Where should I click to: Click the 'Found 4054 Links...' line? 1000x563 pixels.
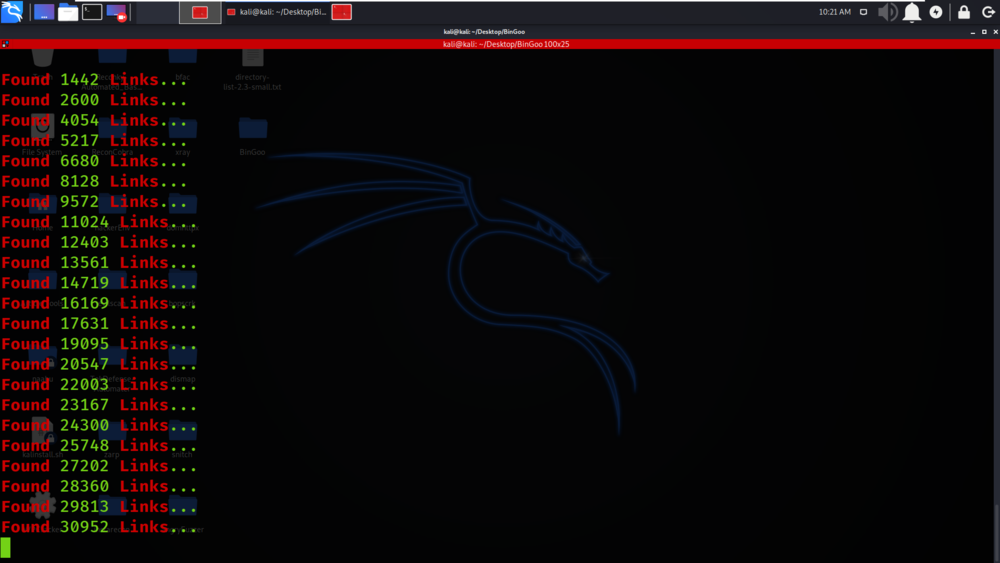click(x=94, y=121)
